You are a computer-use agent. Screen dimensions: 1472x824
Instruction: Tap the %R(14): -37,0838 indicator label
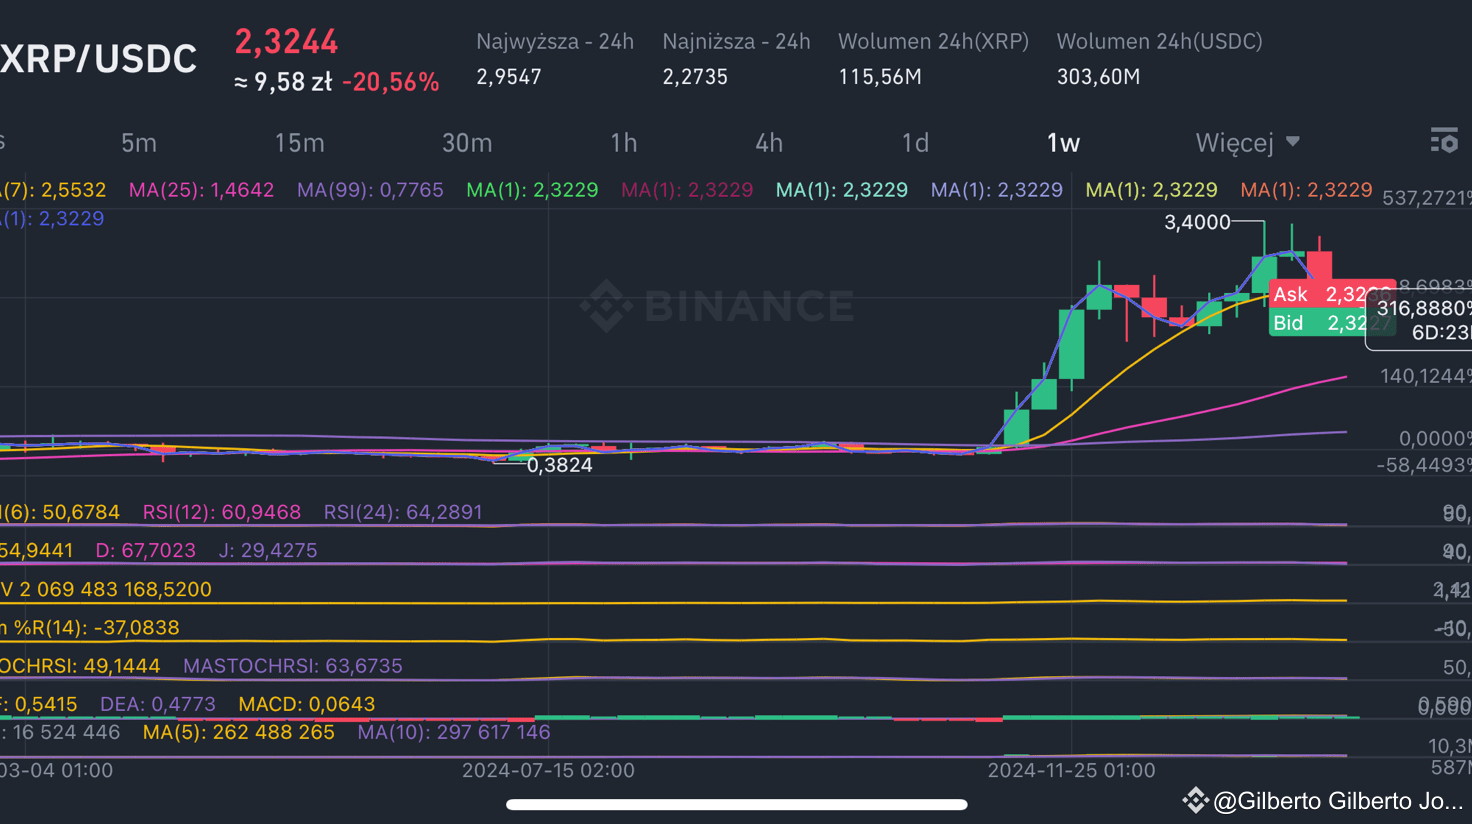click(x=90, y=628)
